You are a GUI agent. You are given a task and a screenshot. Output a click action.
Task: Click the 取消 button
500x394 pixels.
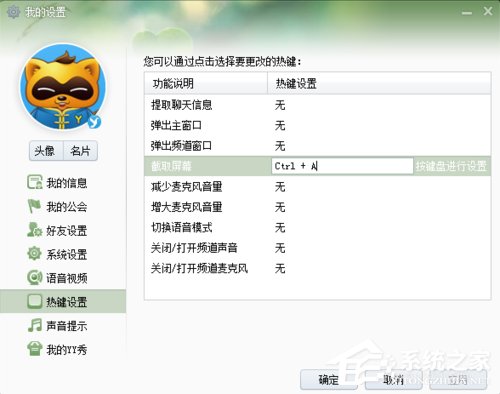tap(394, 379)
